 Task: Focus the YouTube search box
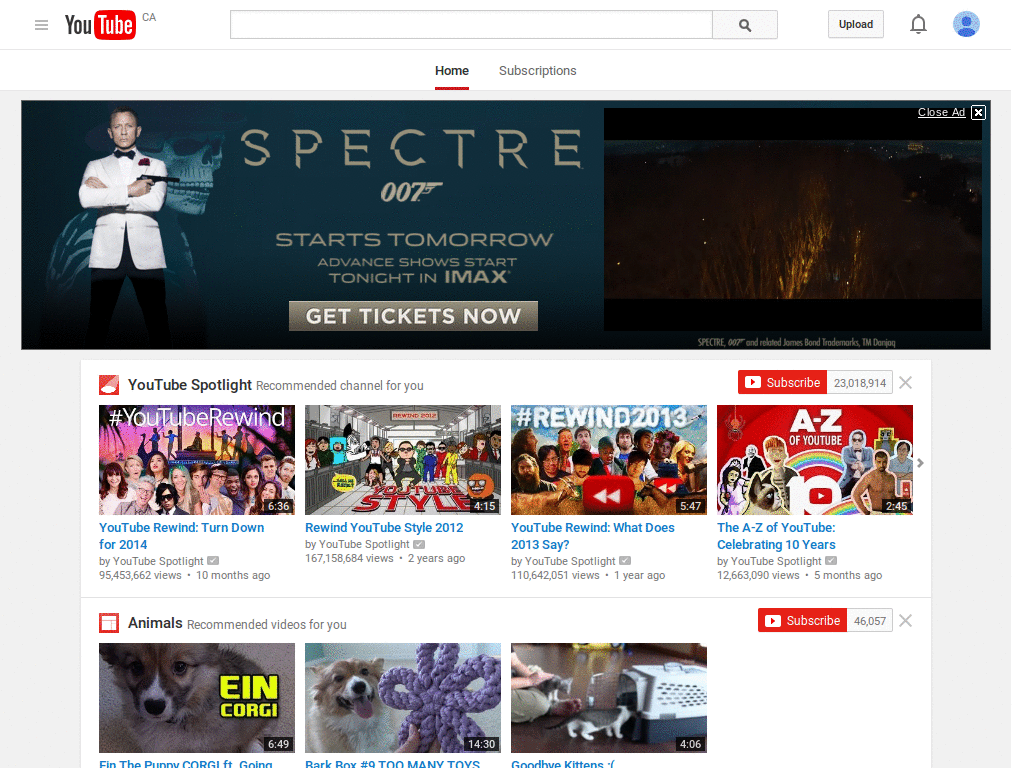point(471,25)
